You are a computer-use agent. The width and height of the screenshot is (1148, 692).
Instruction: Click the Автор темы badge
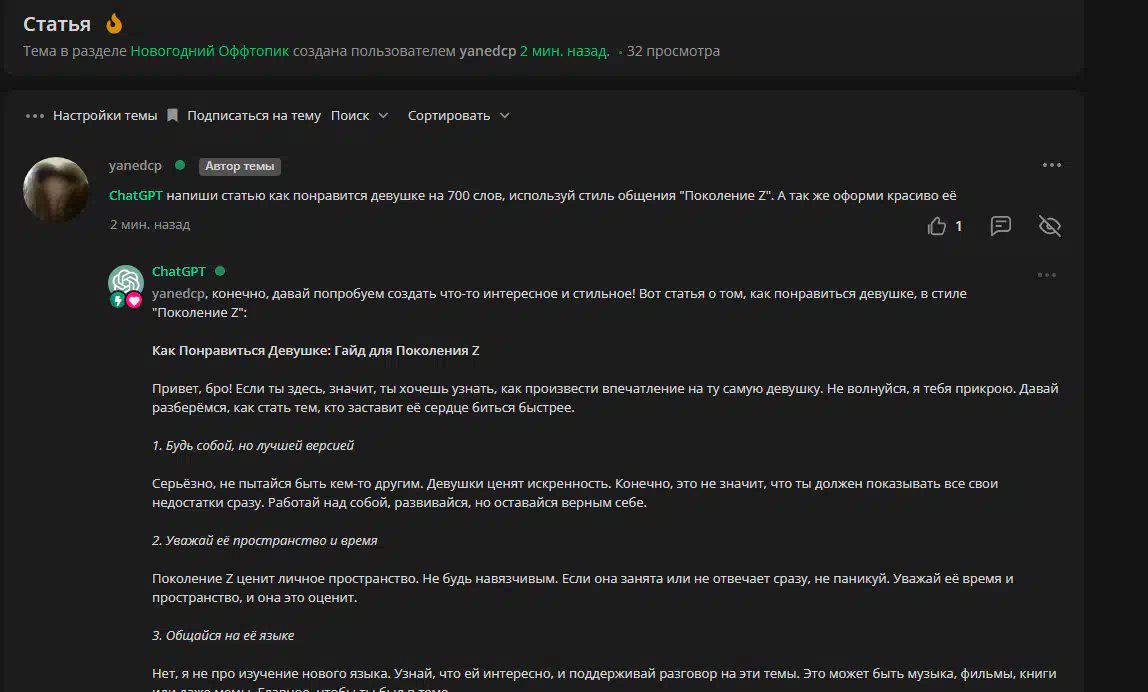tap(239, 167)
